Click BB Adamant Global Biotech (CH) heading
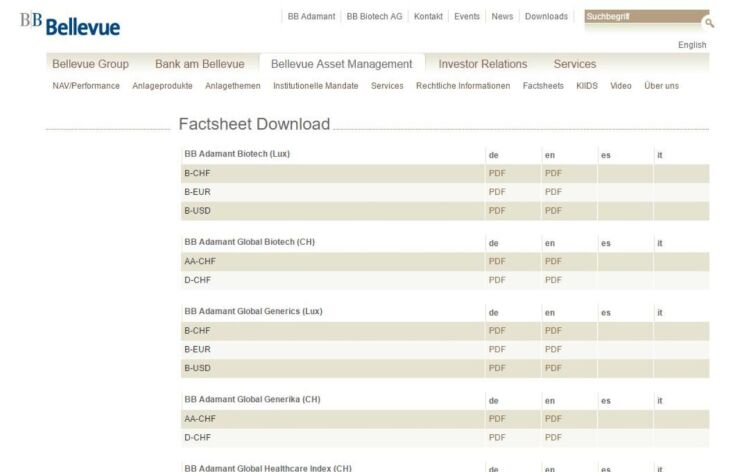The image size is (756, 472). [249, 242]
